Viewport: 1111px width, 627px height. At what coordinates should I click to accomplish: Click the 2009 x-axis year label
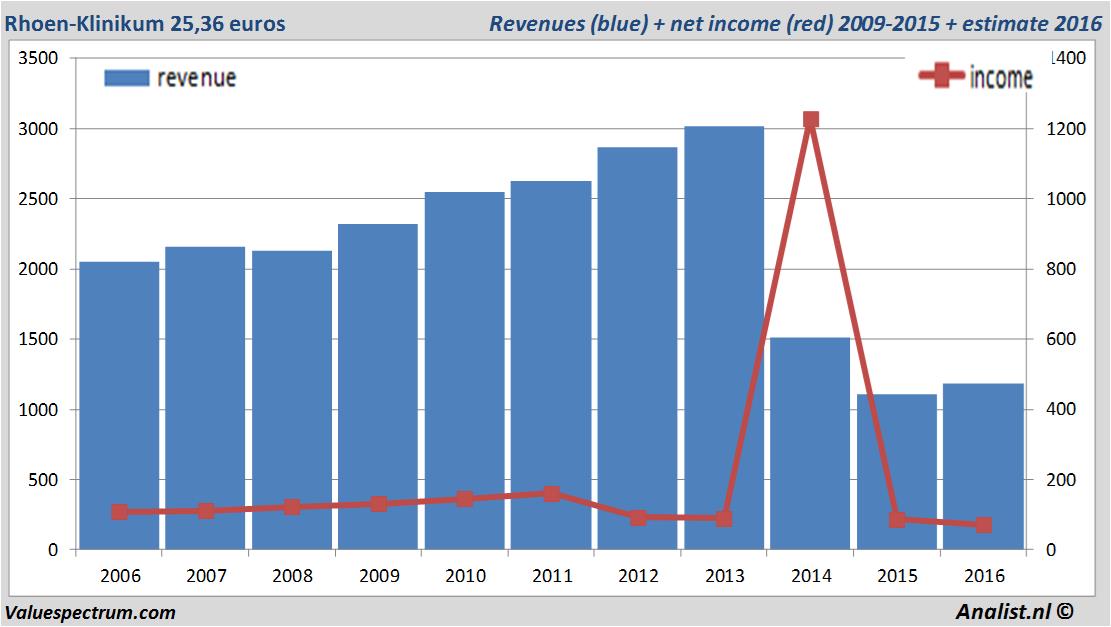(x=379, y=575)
